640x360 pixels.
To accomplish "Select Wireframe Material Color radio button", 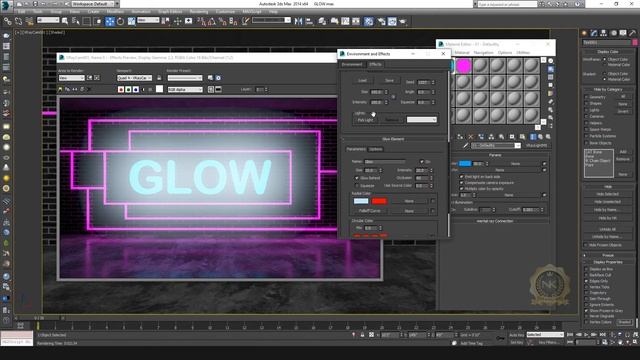I will pos(604,65).
